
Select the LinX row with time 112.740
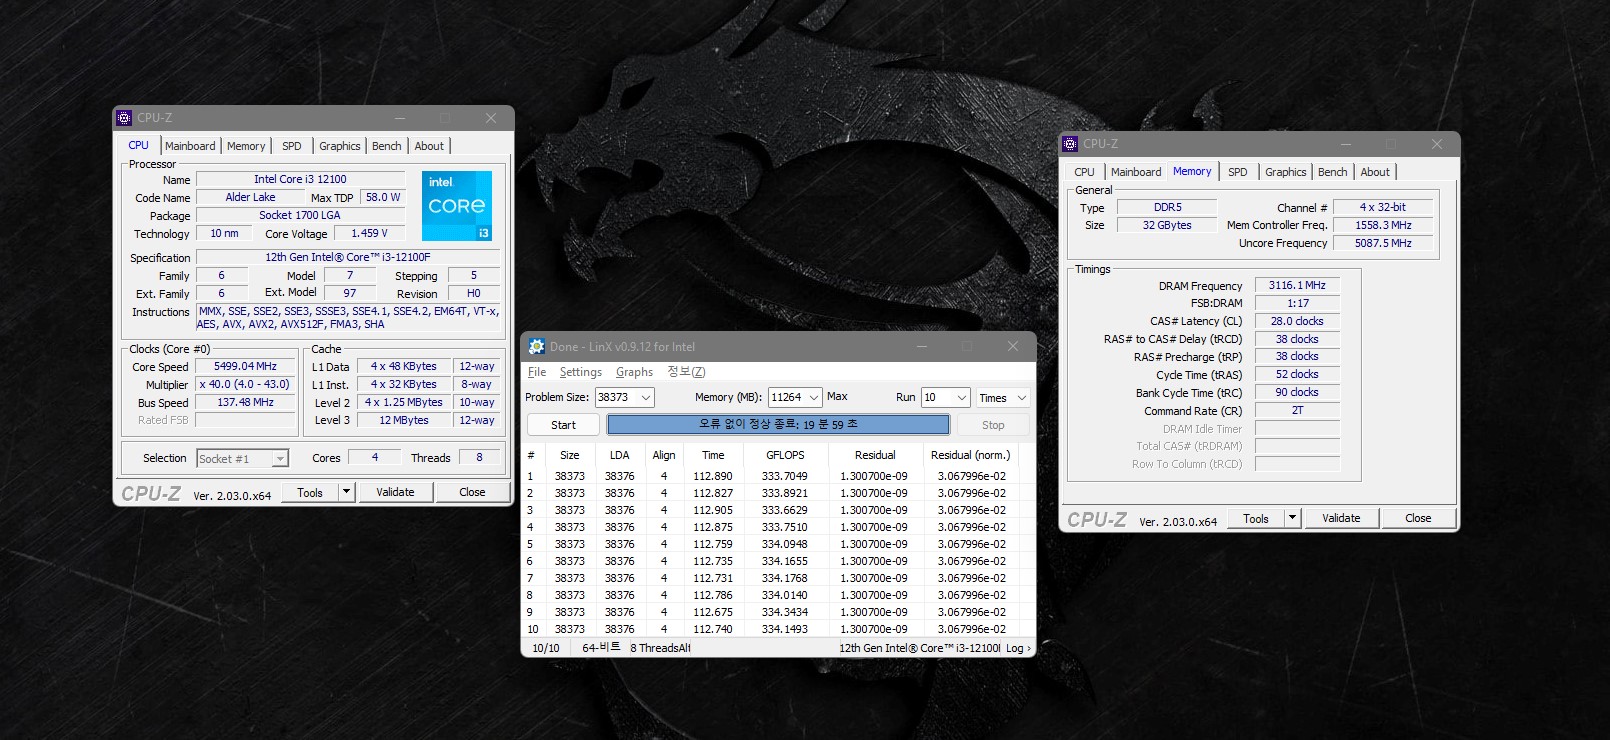click(777, 629)
